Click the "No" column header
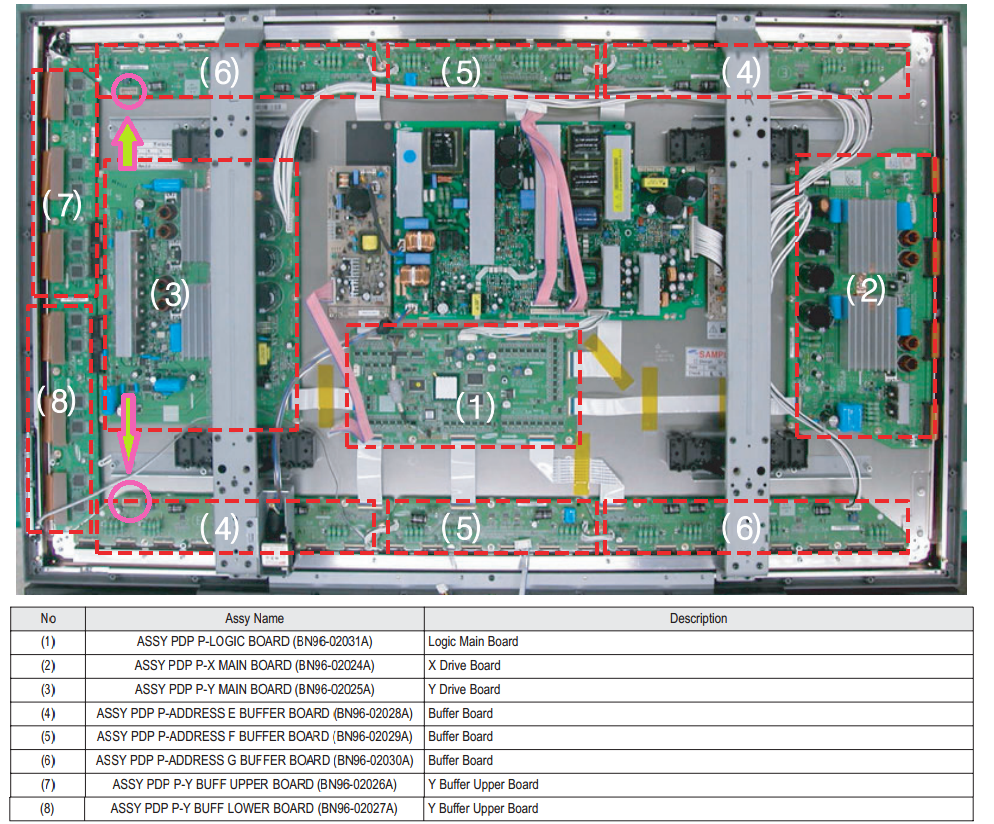This screenshot has width=994, height=824. (48, 619)
